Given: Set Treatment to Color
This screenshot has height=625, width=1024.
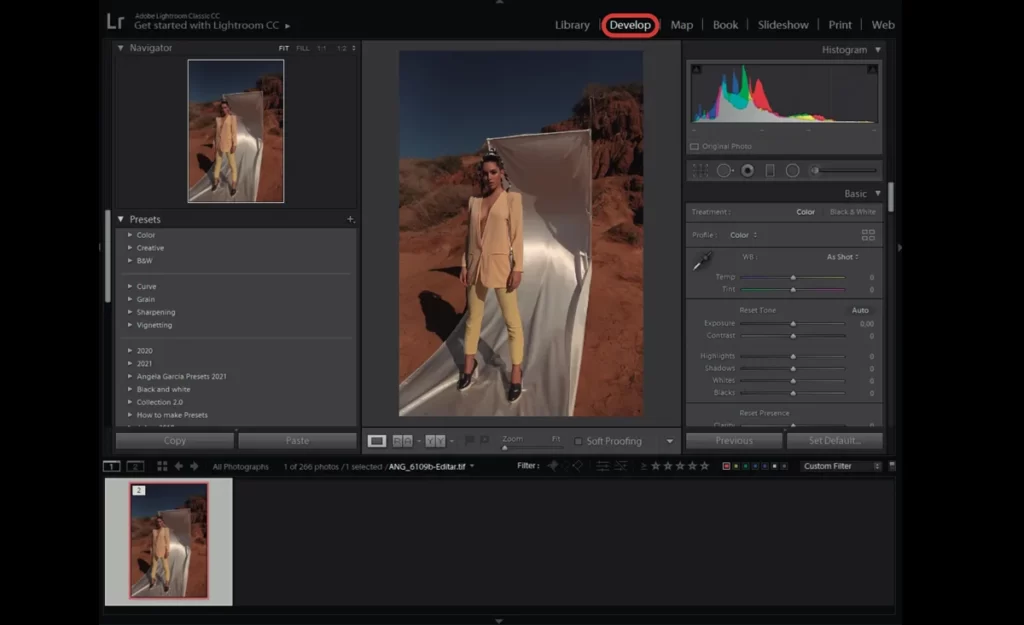Looking at the screenshot, I should click(x=805, y=212).
